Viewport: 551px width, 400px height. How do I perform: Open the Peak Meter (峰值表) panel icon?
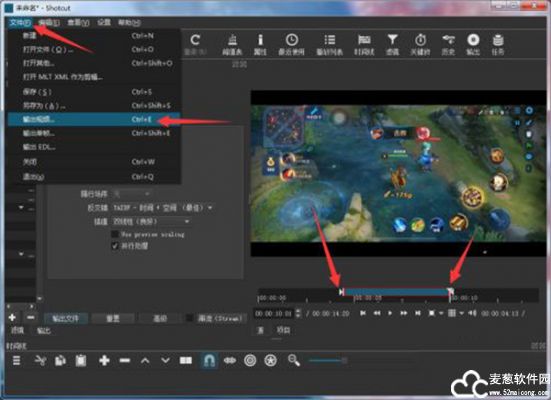(x=232, y=40)
